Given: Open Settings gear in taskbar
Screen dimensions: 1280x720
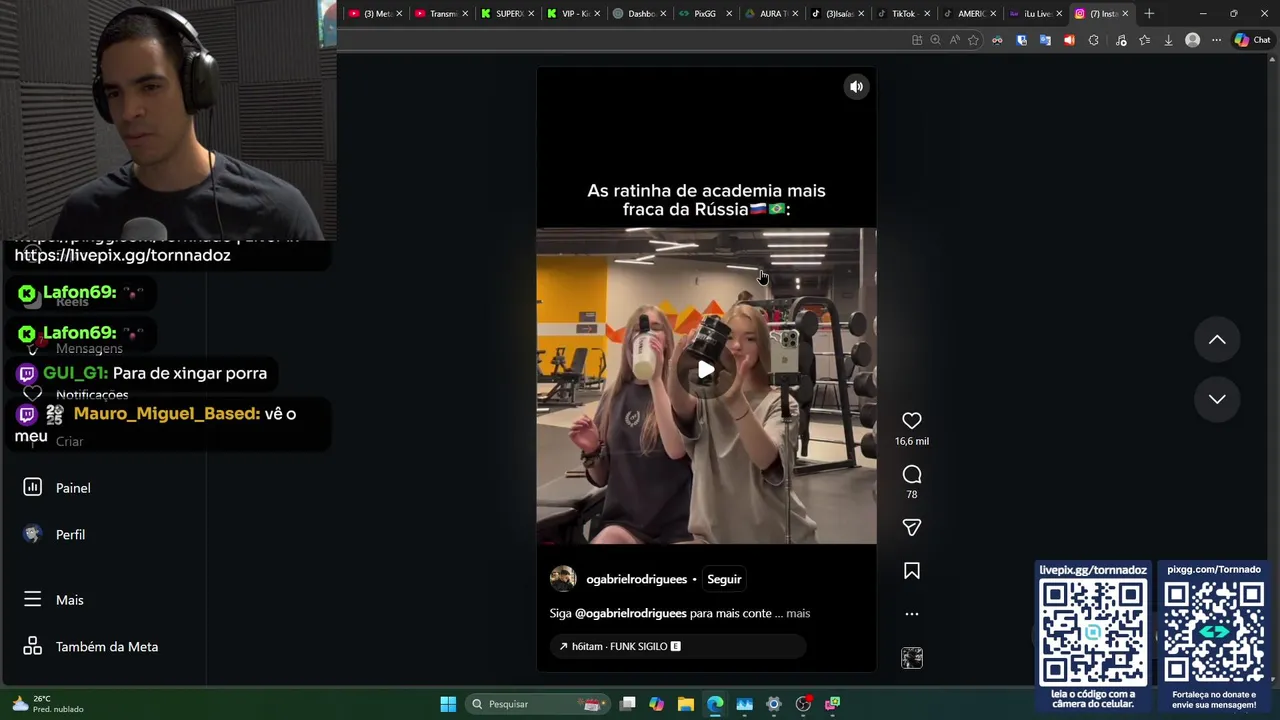Looking at the screenshot, I should (773, 704).
